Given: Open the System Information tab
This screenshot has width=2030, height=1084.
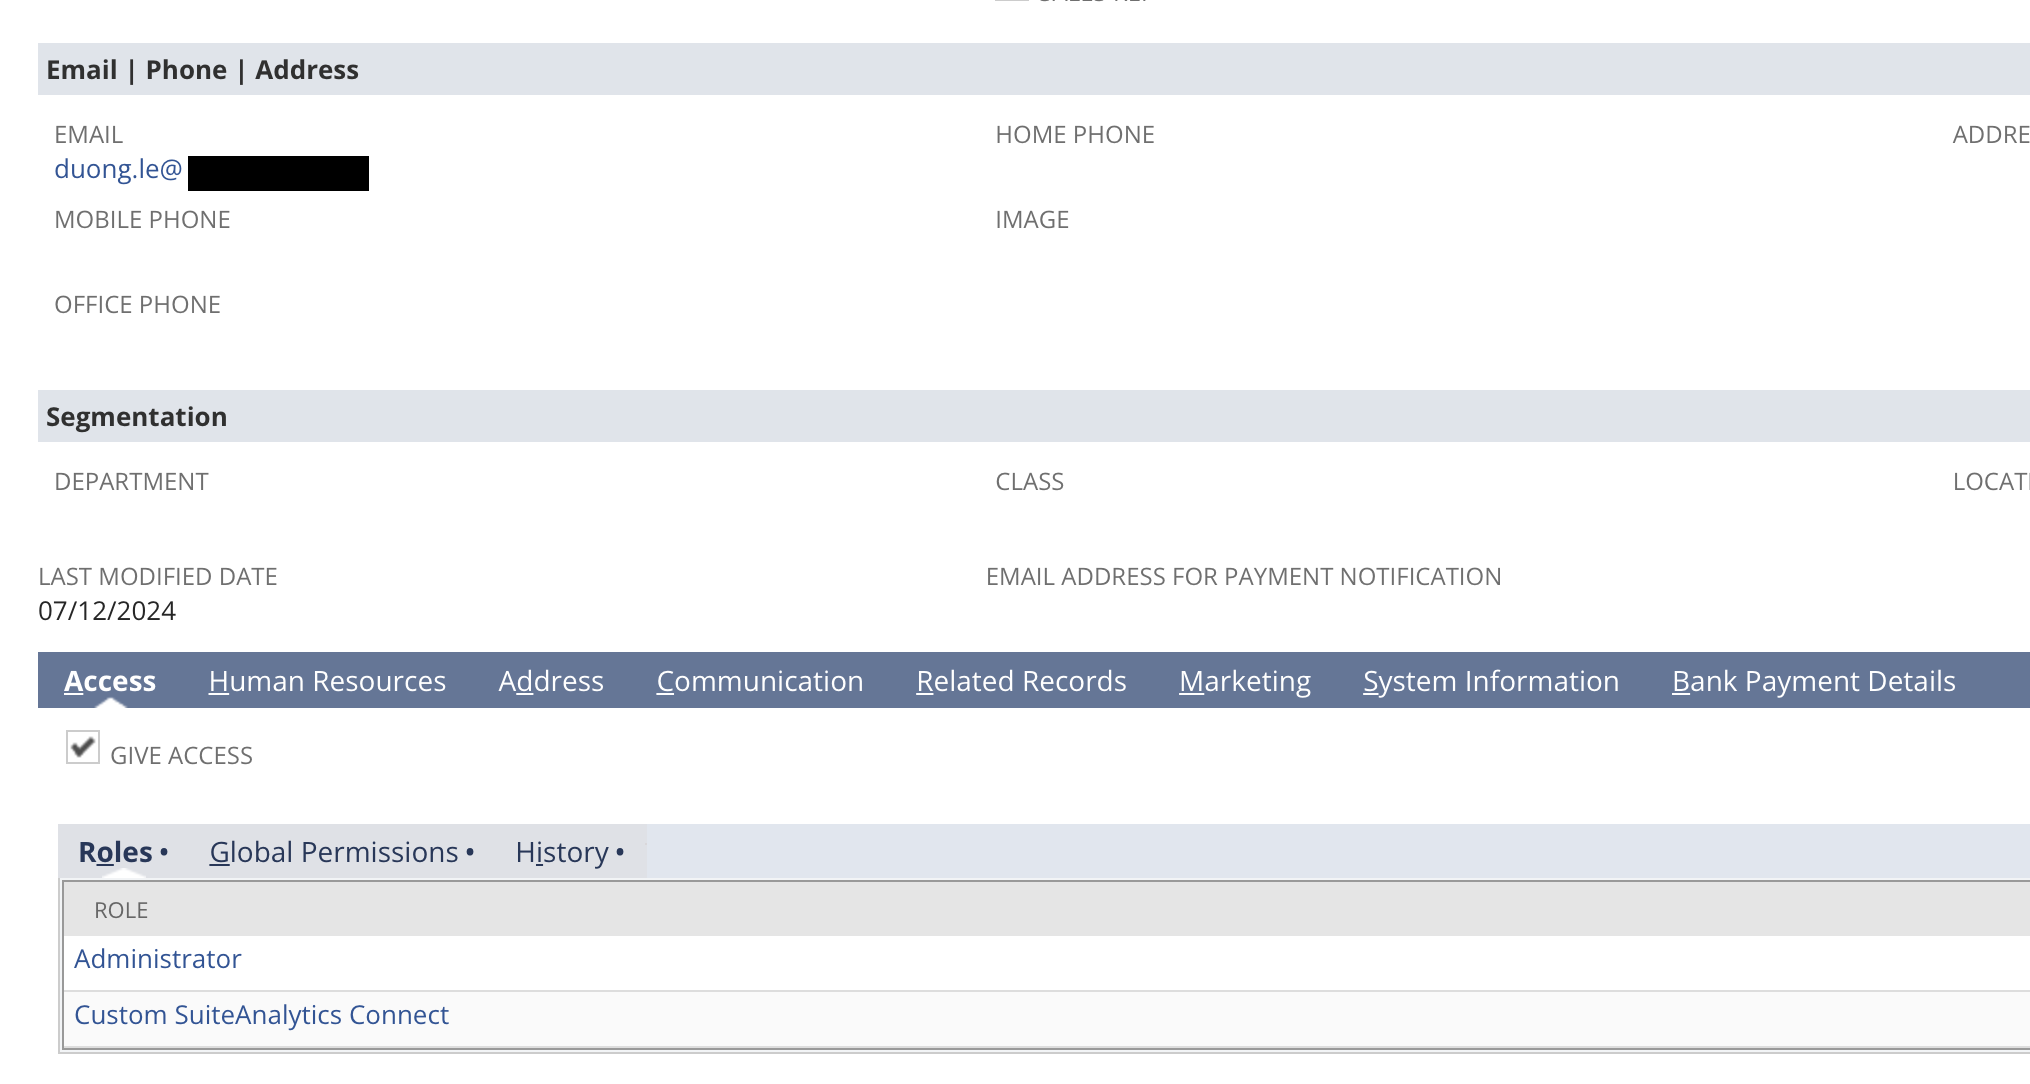Looking at the screenshot, I should pyautogui.click(x=1491, y=681).
